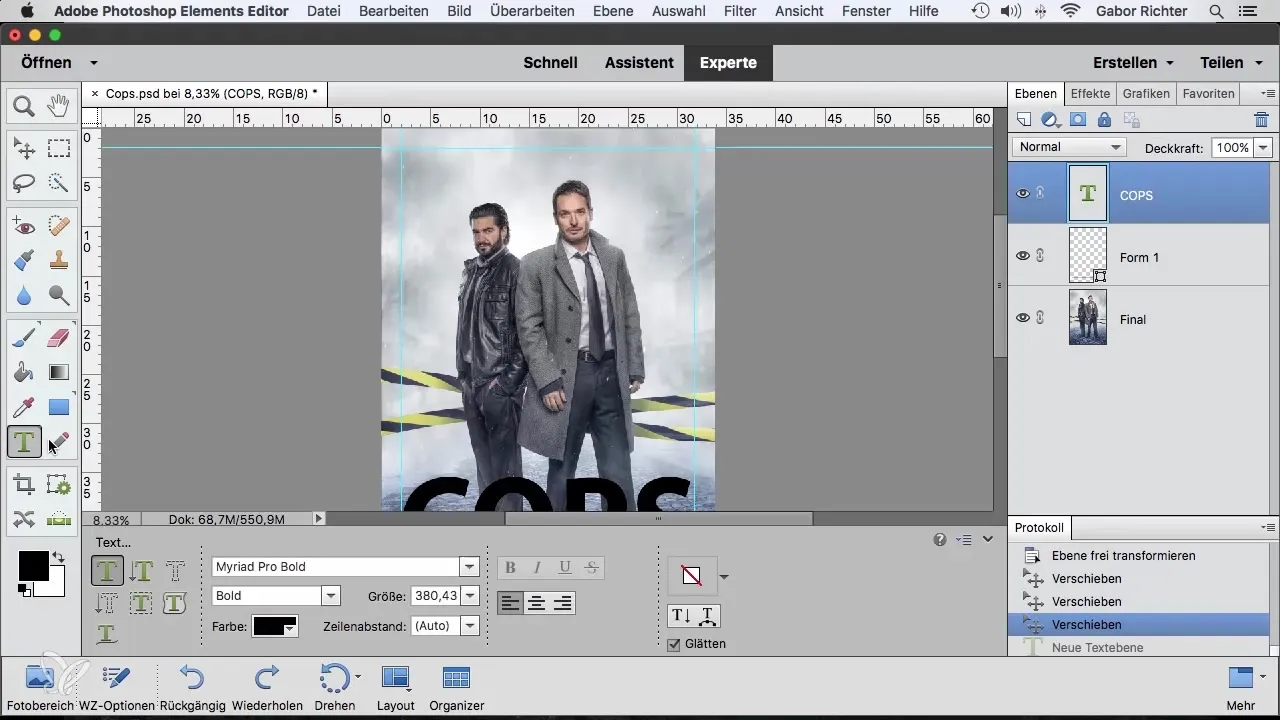Expand the Öffnen dropdown arrow
1280x720 pixels.
point(93,62)
